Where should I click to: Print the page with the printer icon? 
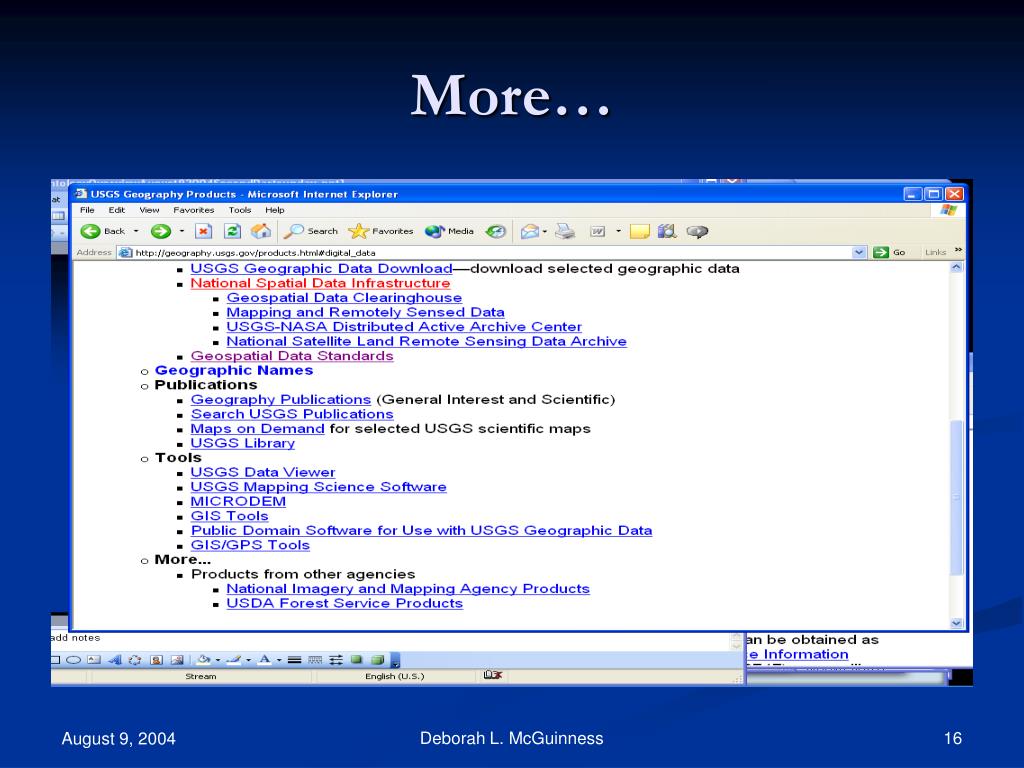click(x=565, y=231)
